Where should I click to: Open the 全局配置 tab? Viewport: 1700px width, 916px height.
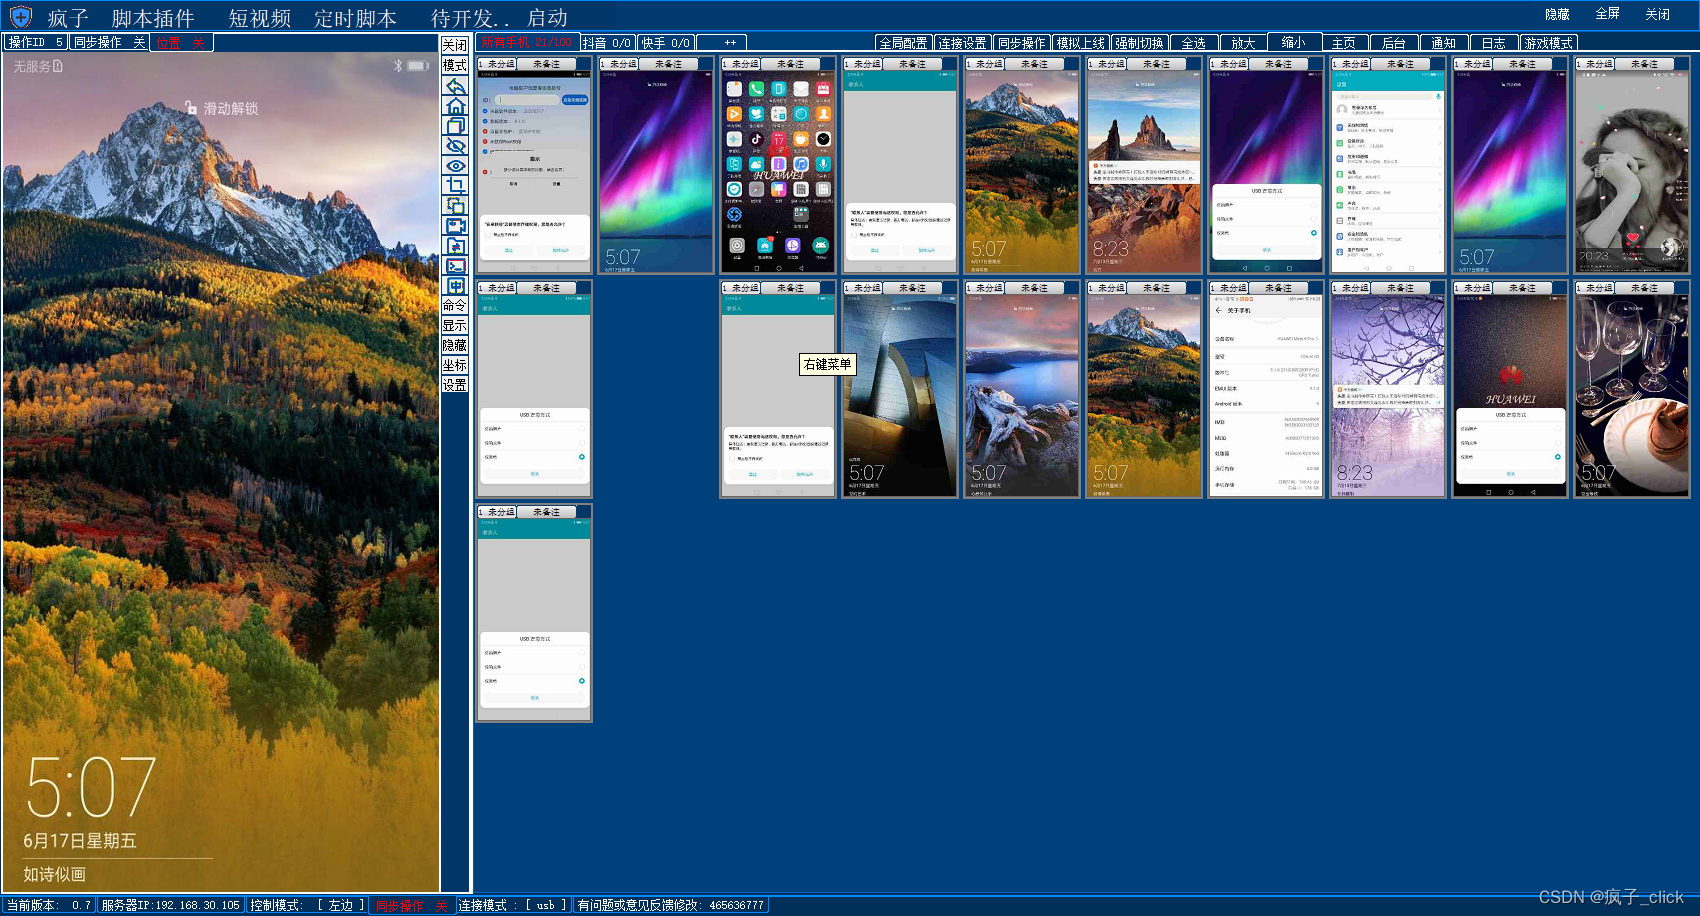click(x=903, y=43)
